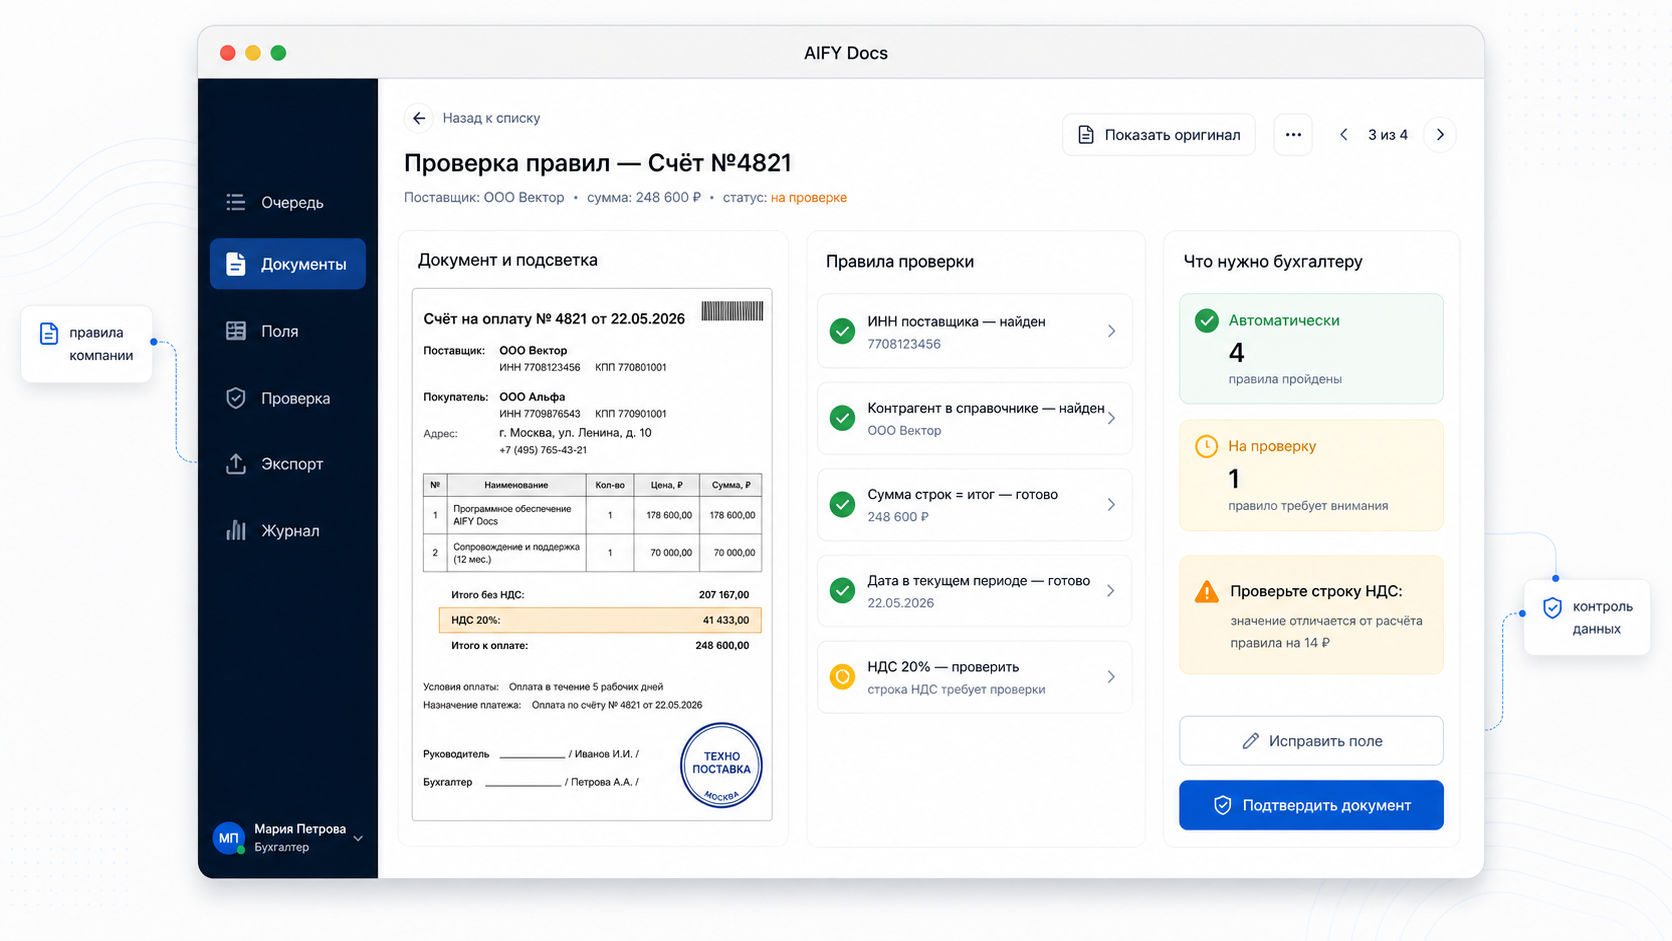Open the Очередь list icon in sidebar
This screenshot has height=941, width=1672.
pyautogui.click(x=236, y=202)
